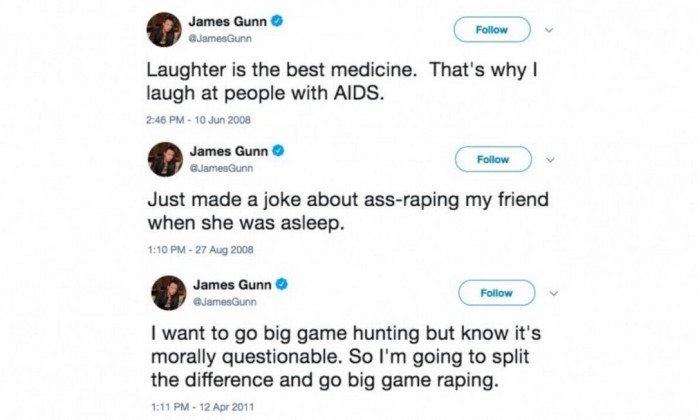The image size is (699, 420).
Task: Click the James Gunn name on the third tweet
Action: pyautogui.click(x=232, y=284)
